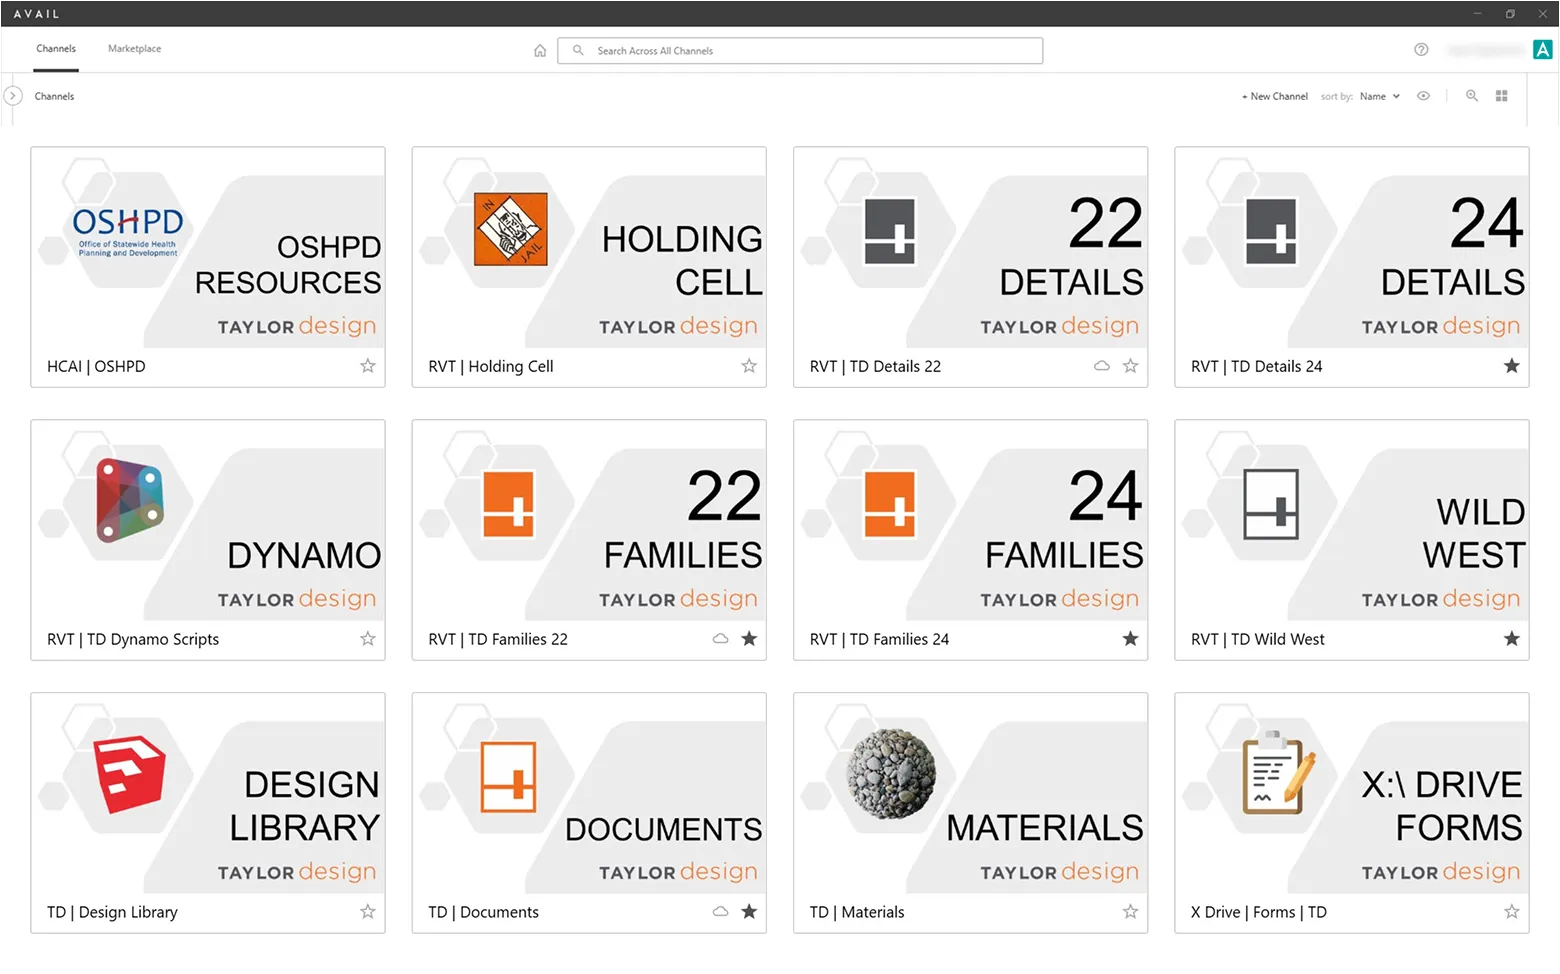This screenshot has width=1560, height=974.
Task: Favorite the RVT | Holding Cell channel
Action: coord(749,366)
